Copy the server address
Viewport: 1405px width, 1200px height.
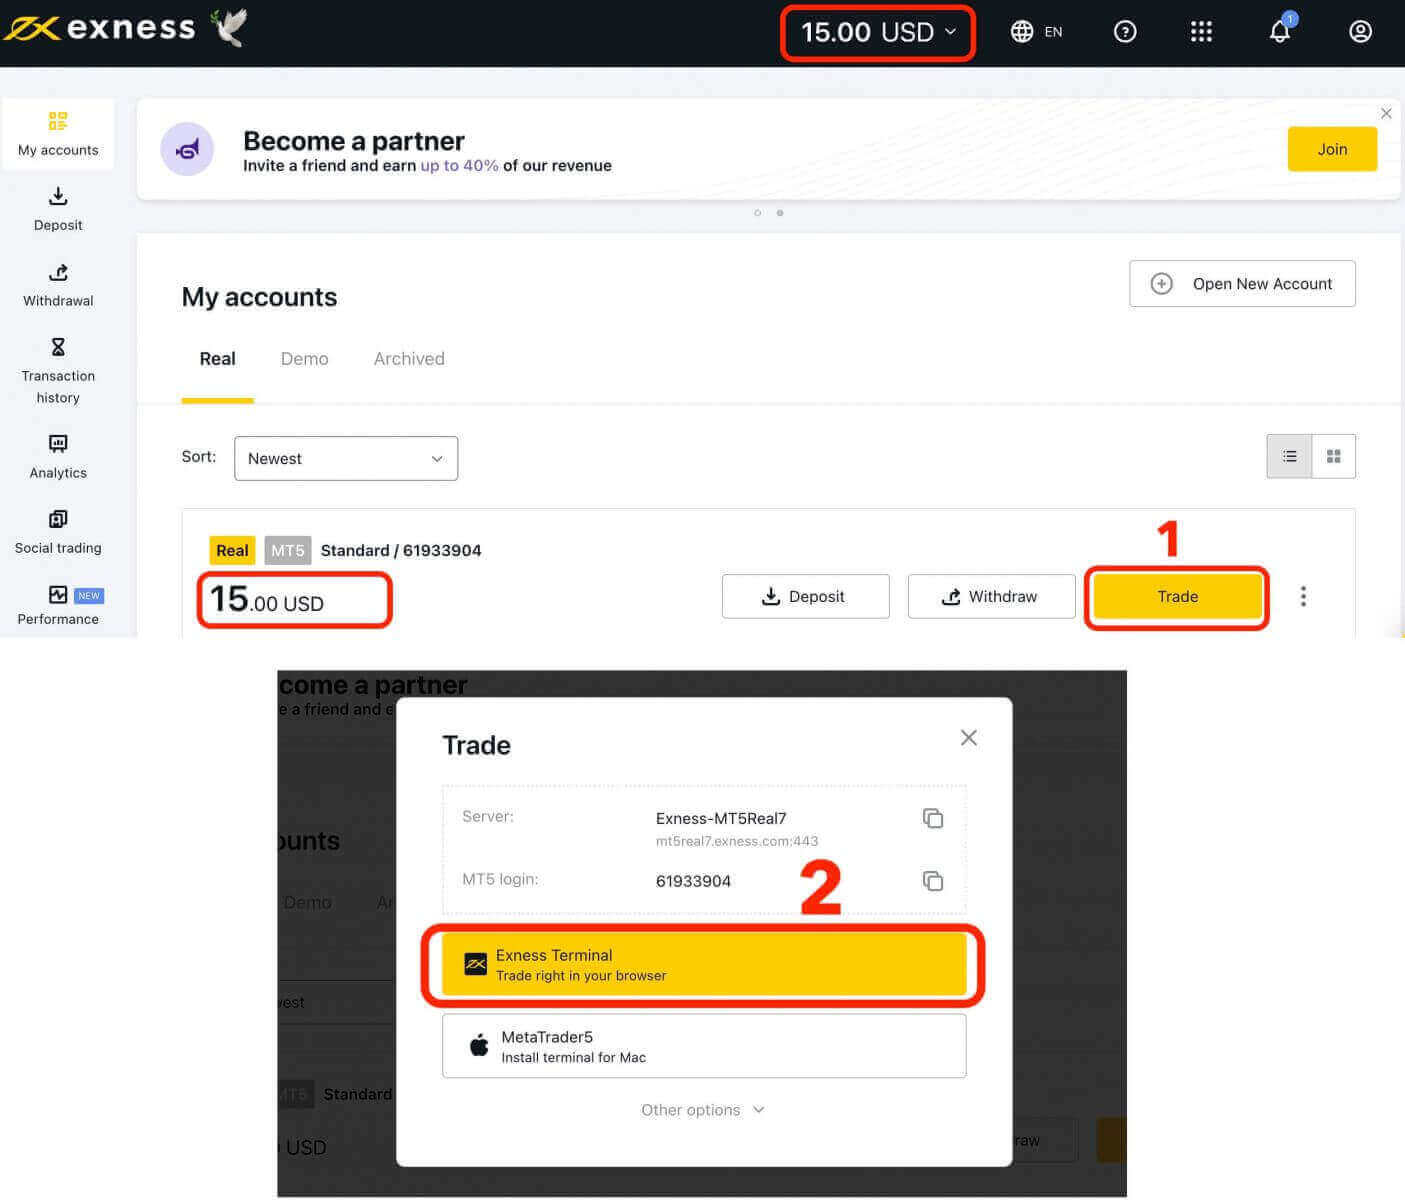coord(932,818)
